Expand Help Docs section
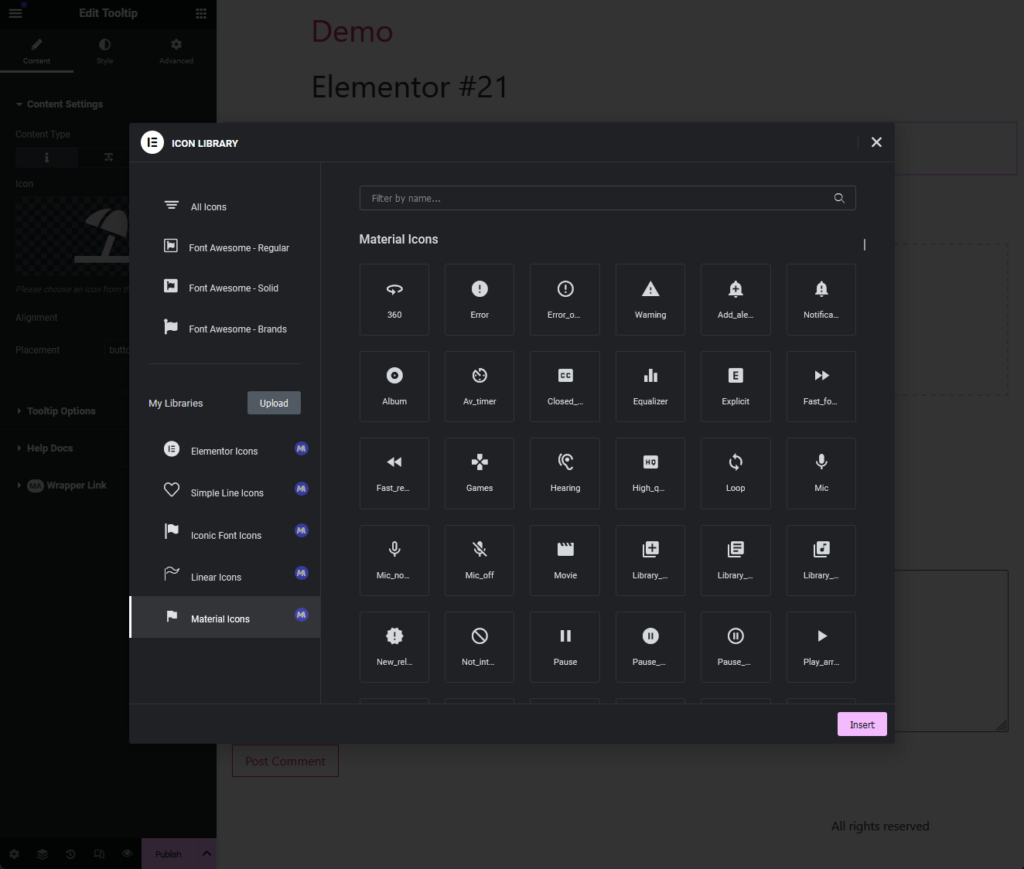 point(50,448)
